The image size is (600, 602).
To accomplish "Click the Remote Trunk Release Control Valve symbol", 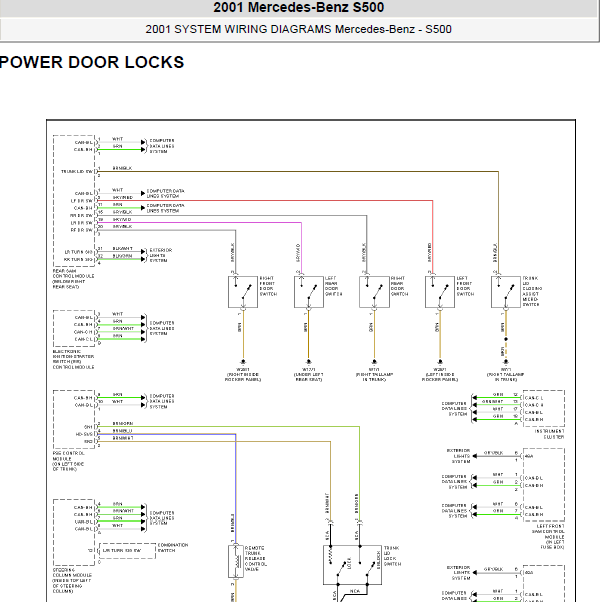I will [236, 561].
